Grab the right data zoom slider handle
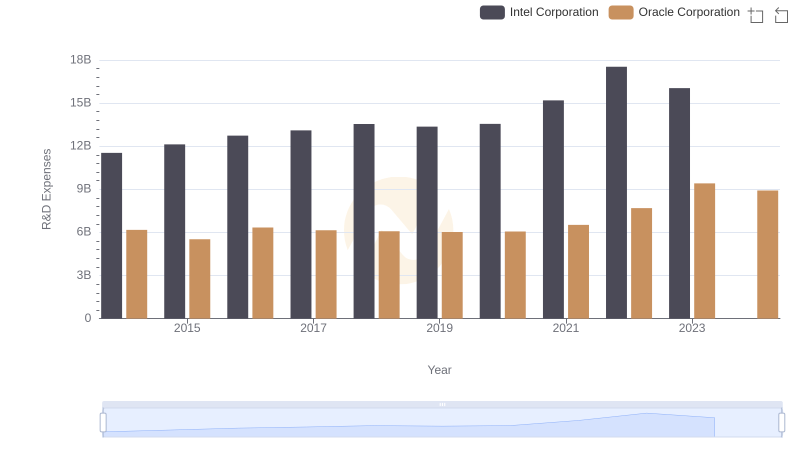800x461 pixels. (x=782, y=423)
